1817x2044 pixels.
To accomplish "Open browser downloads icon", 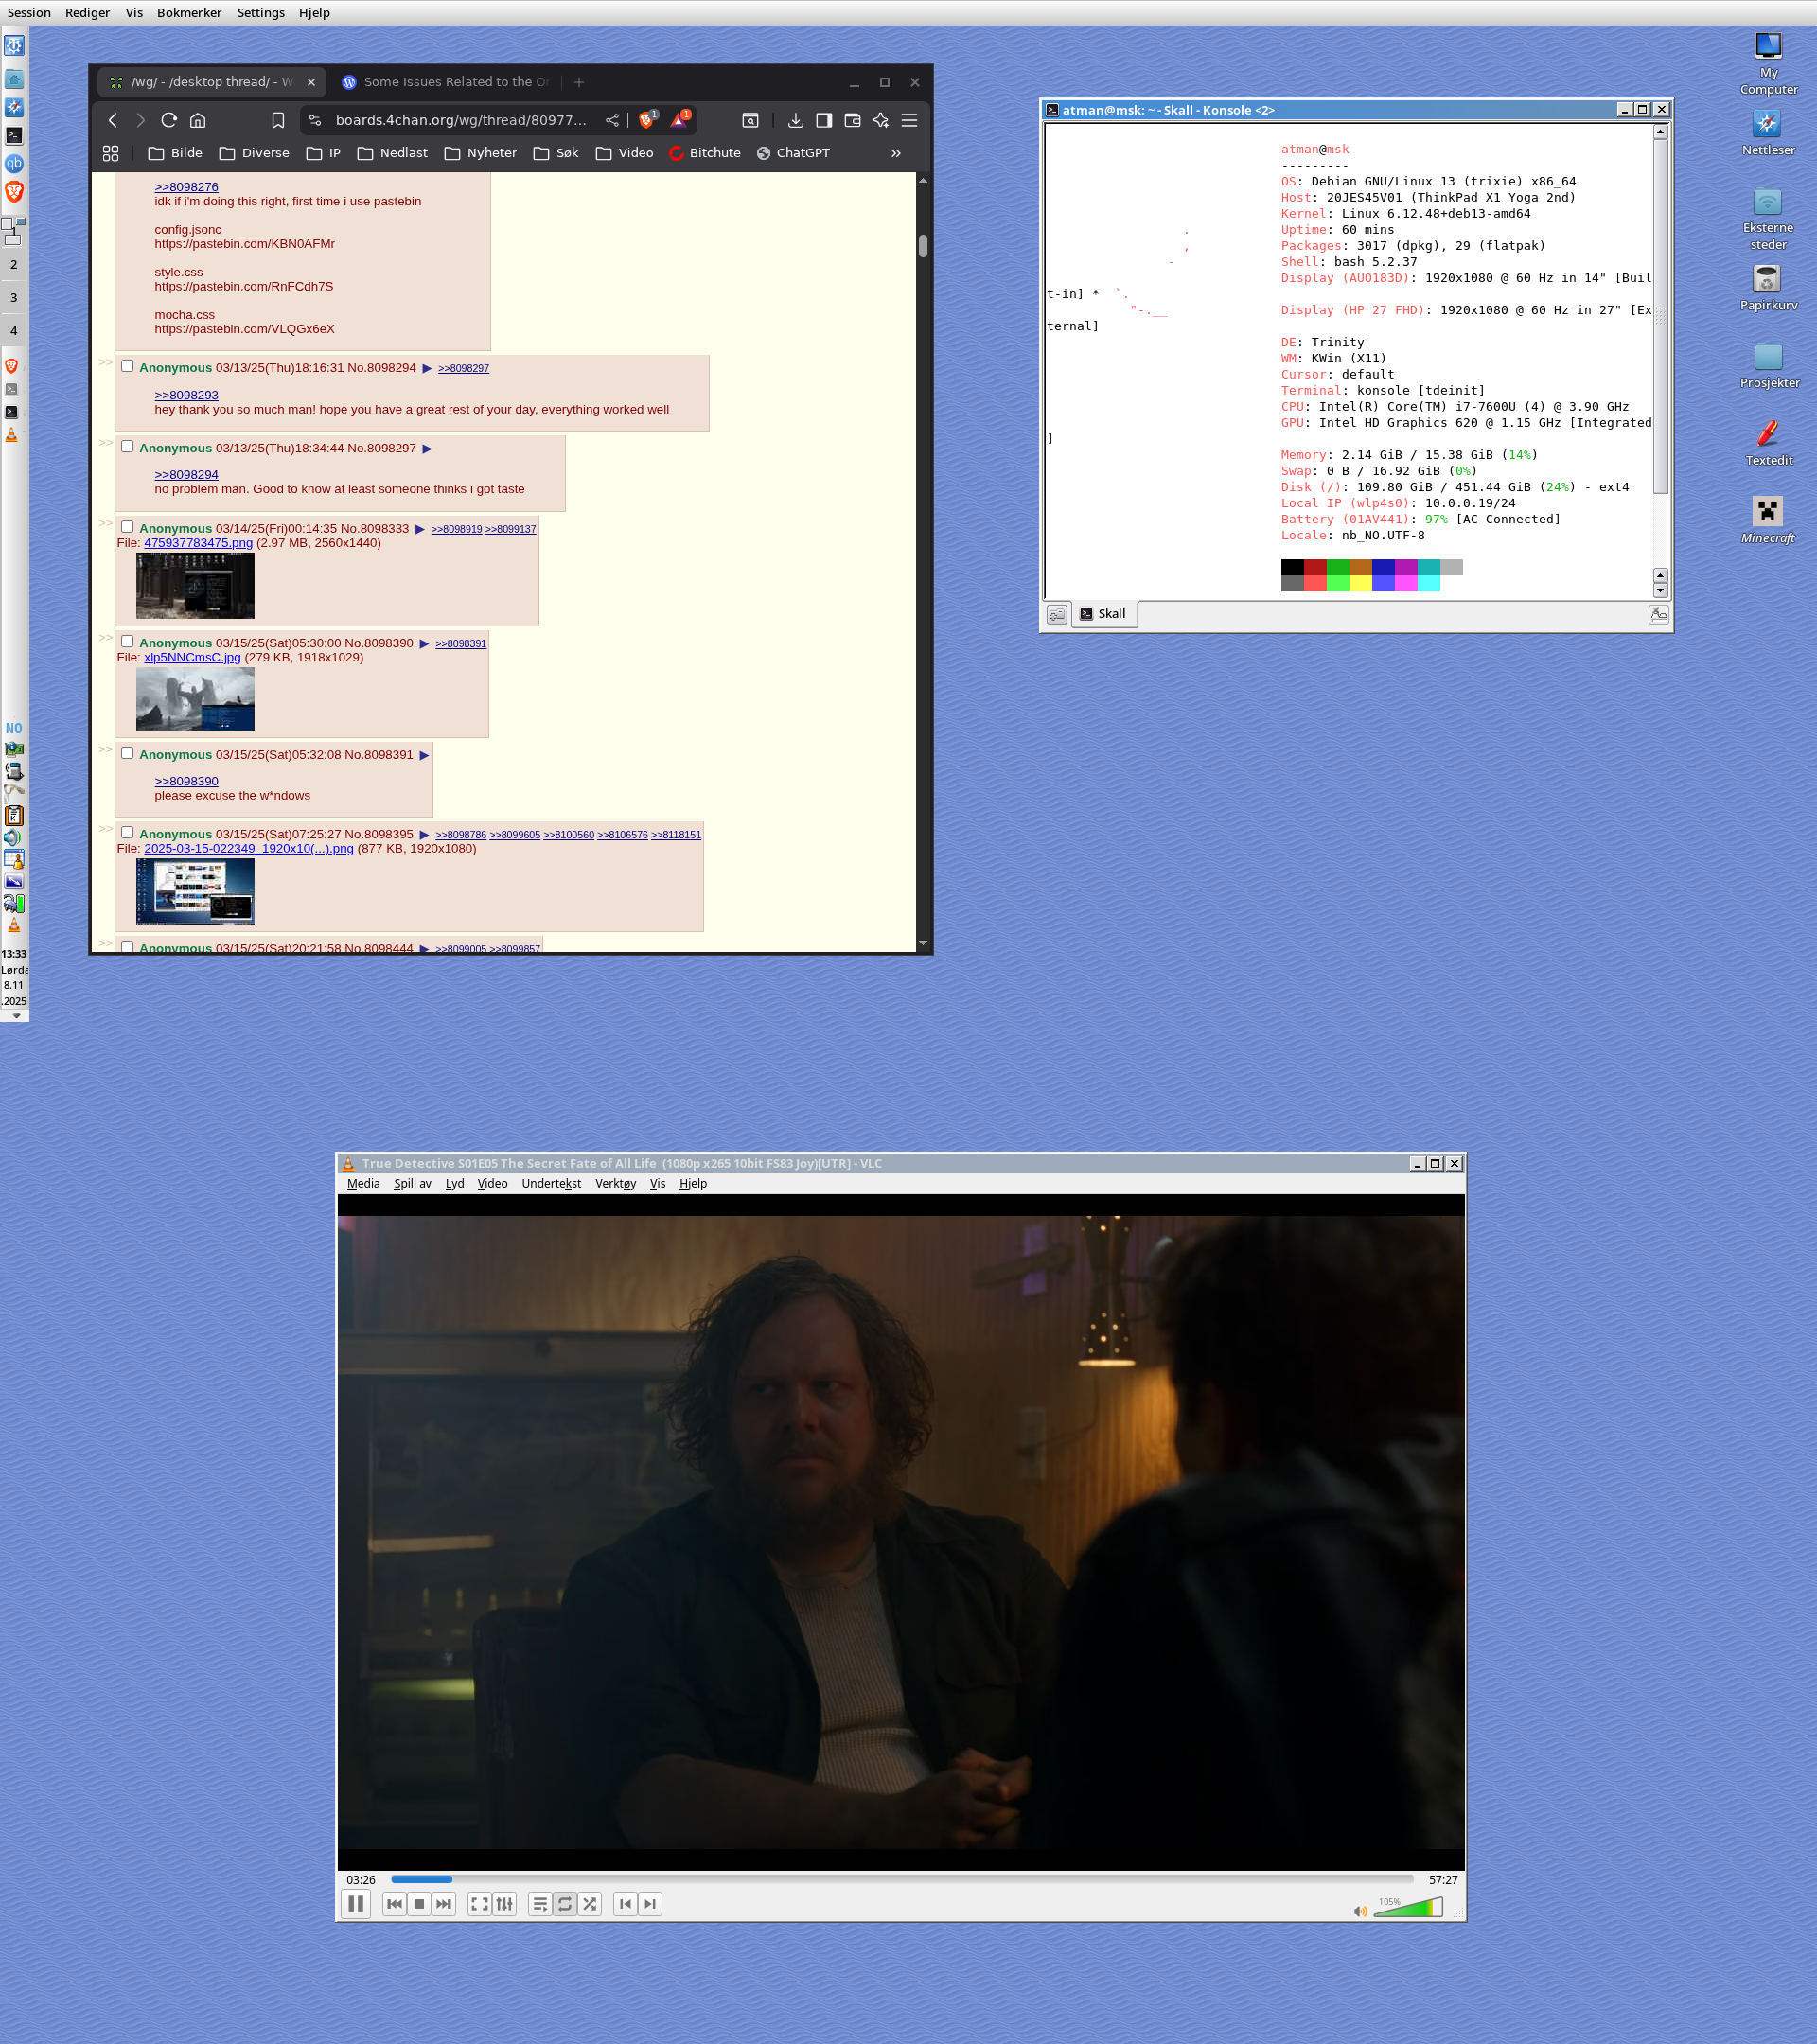I will click(795, 120).
